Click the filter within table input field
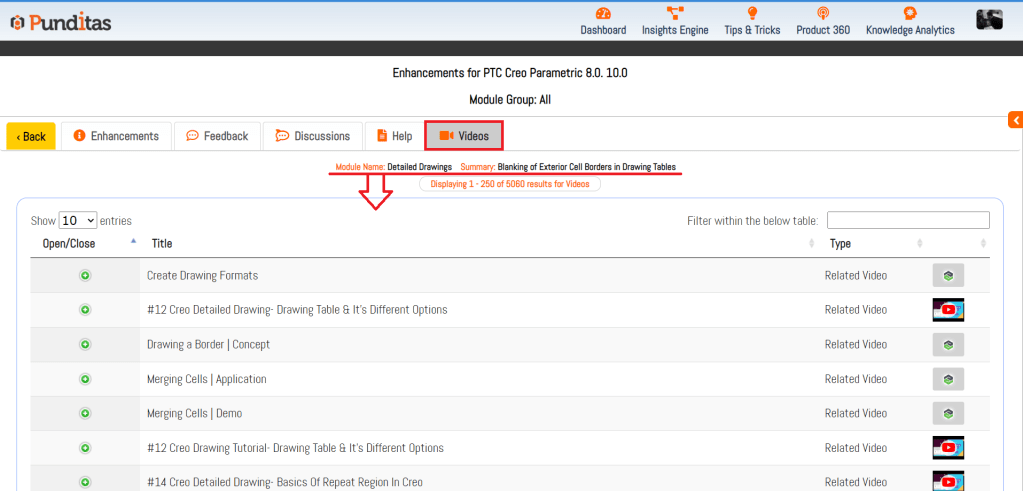 (907, 221)
